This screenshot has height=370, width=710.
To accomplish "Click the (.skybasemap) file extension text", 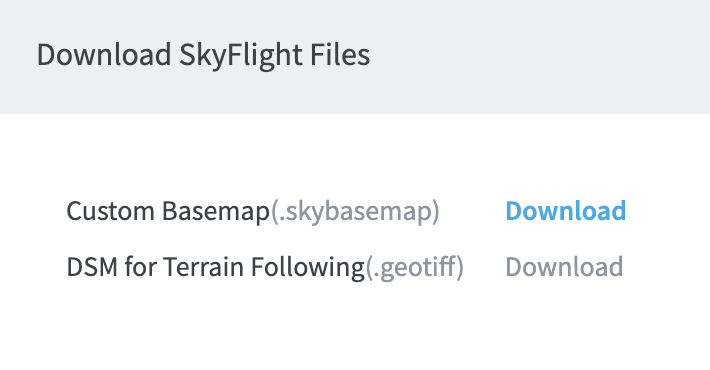I will tap(355, 211).
